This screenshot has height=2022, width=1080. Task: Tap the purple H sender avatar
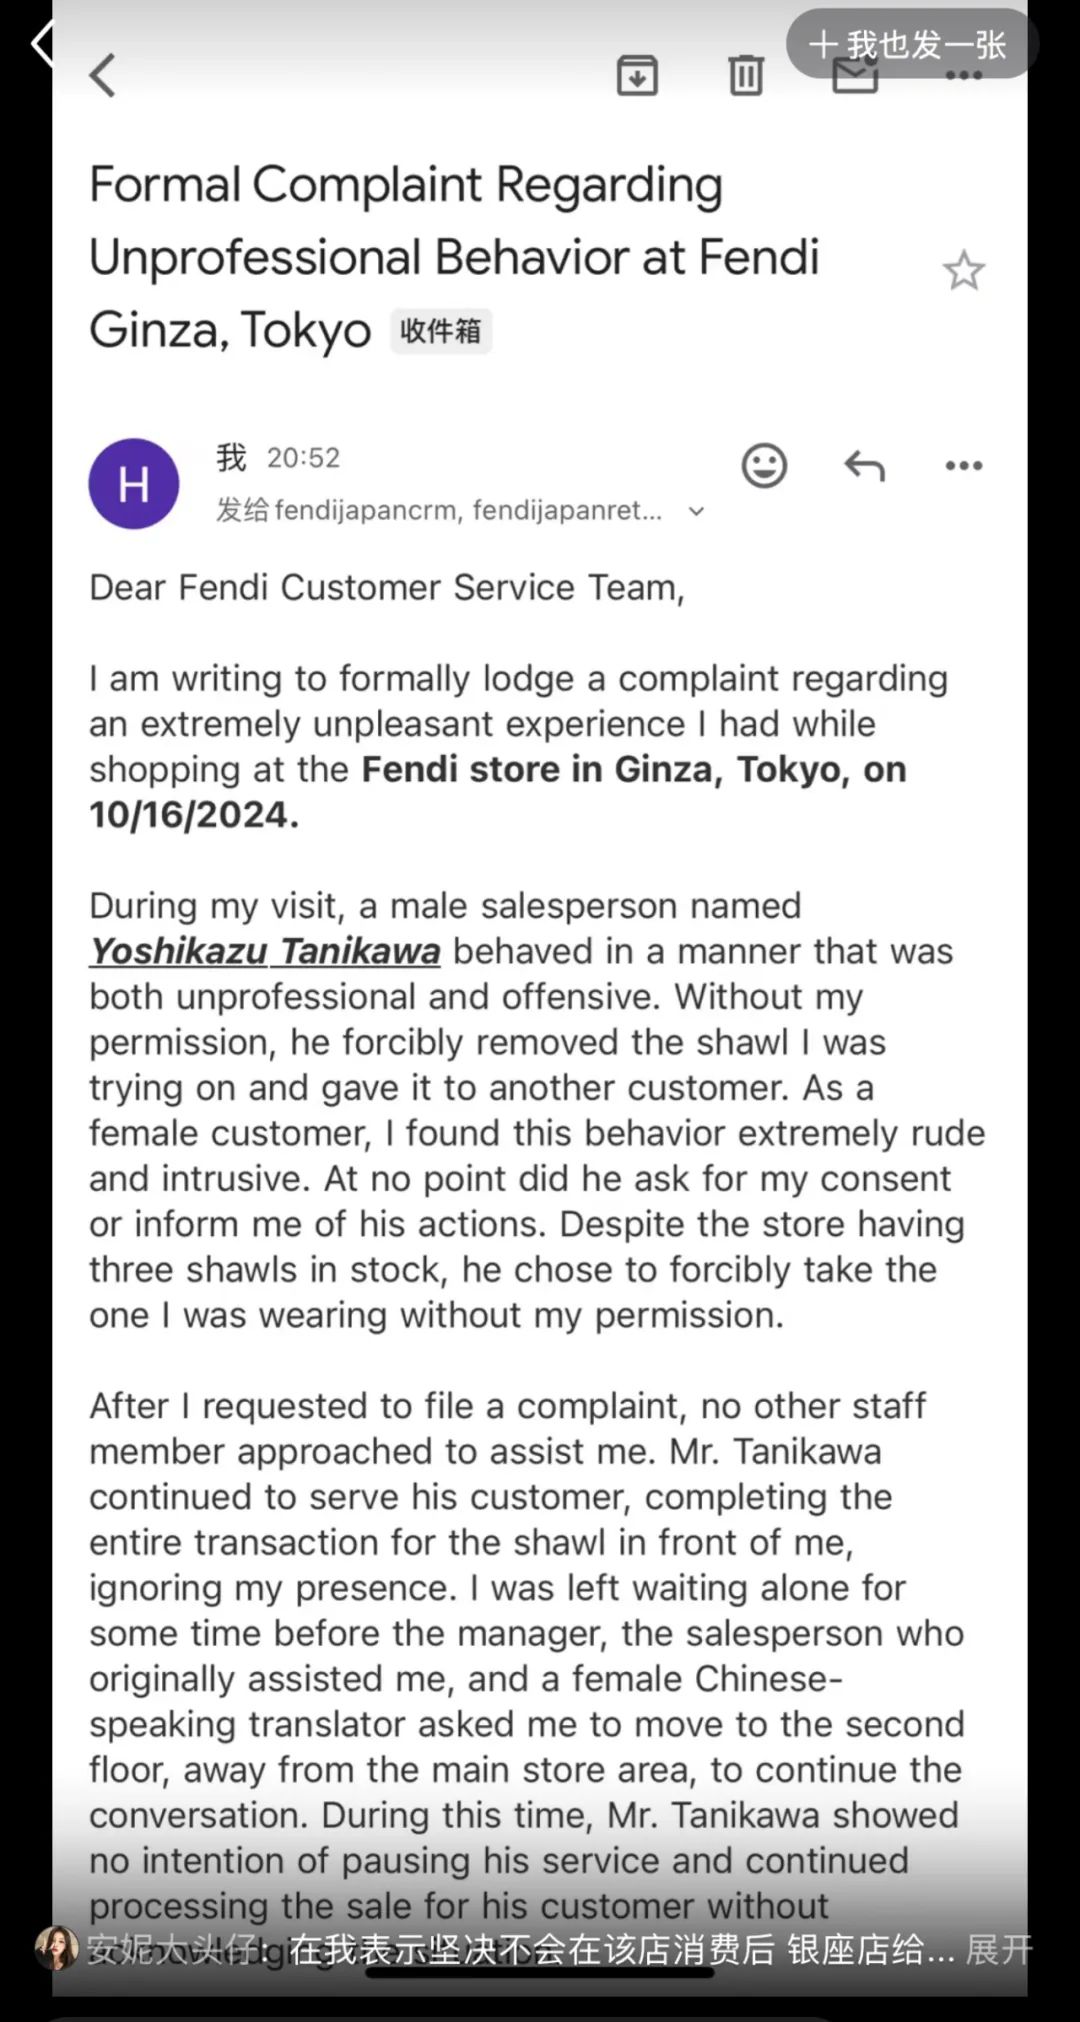coord(134,484)
